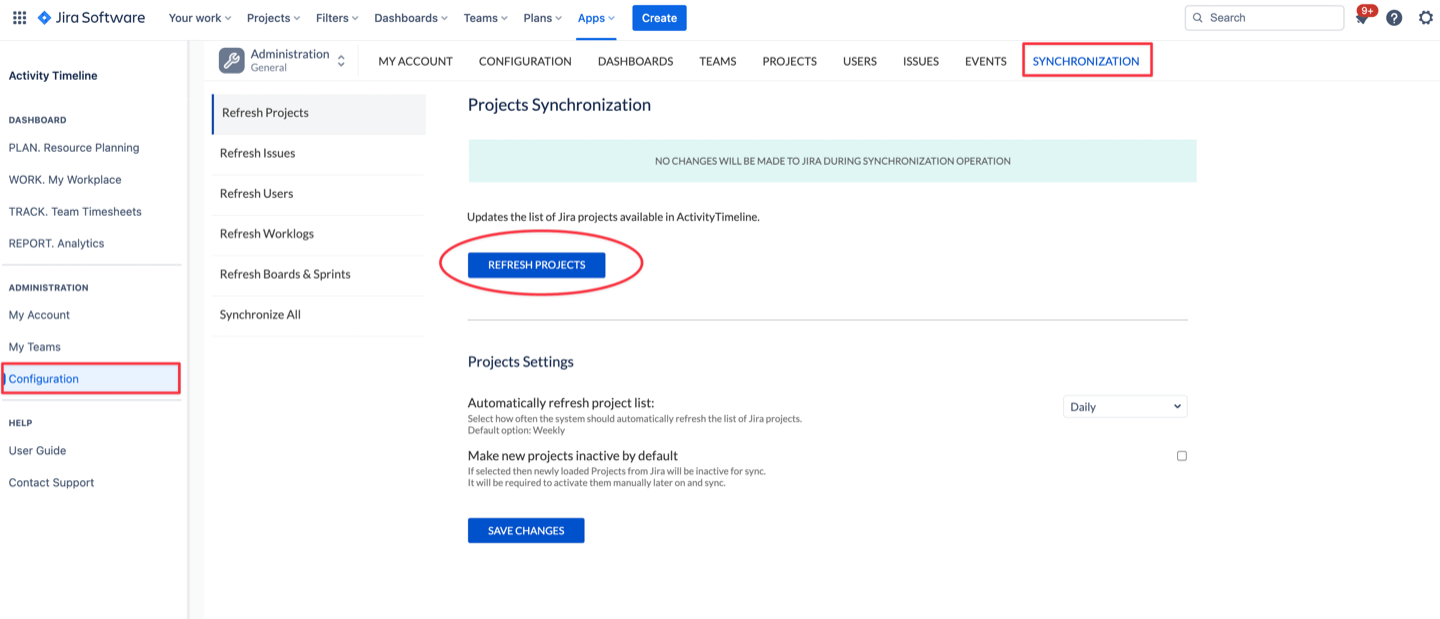Switch to the Synchronization tab

tap(1085, 61)
